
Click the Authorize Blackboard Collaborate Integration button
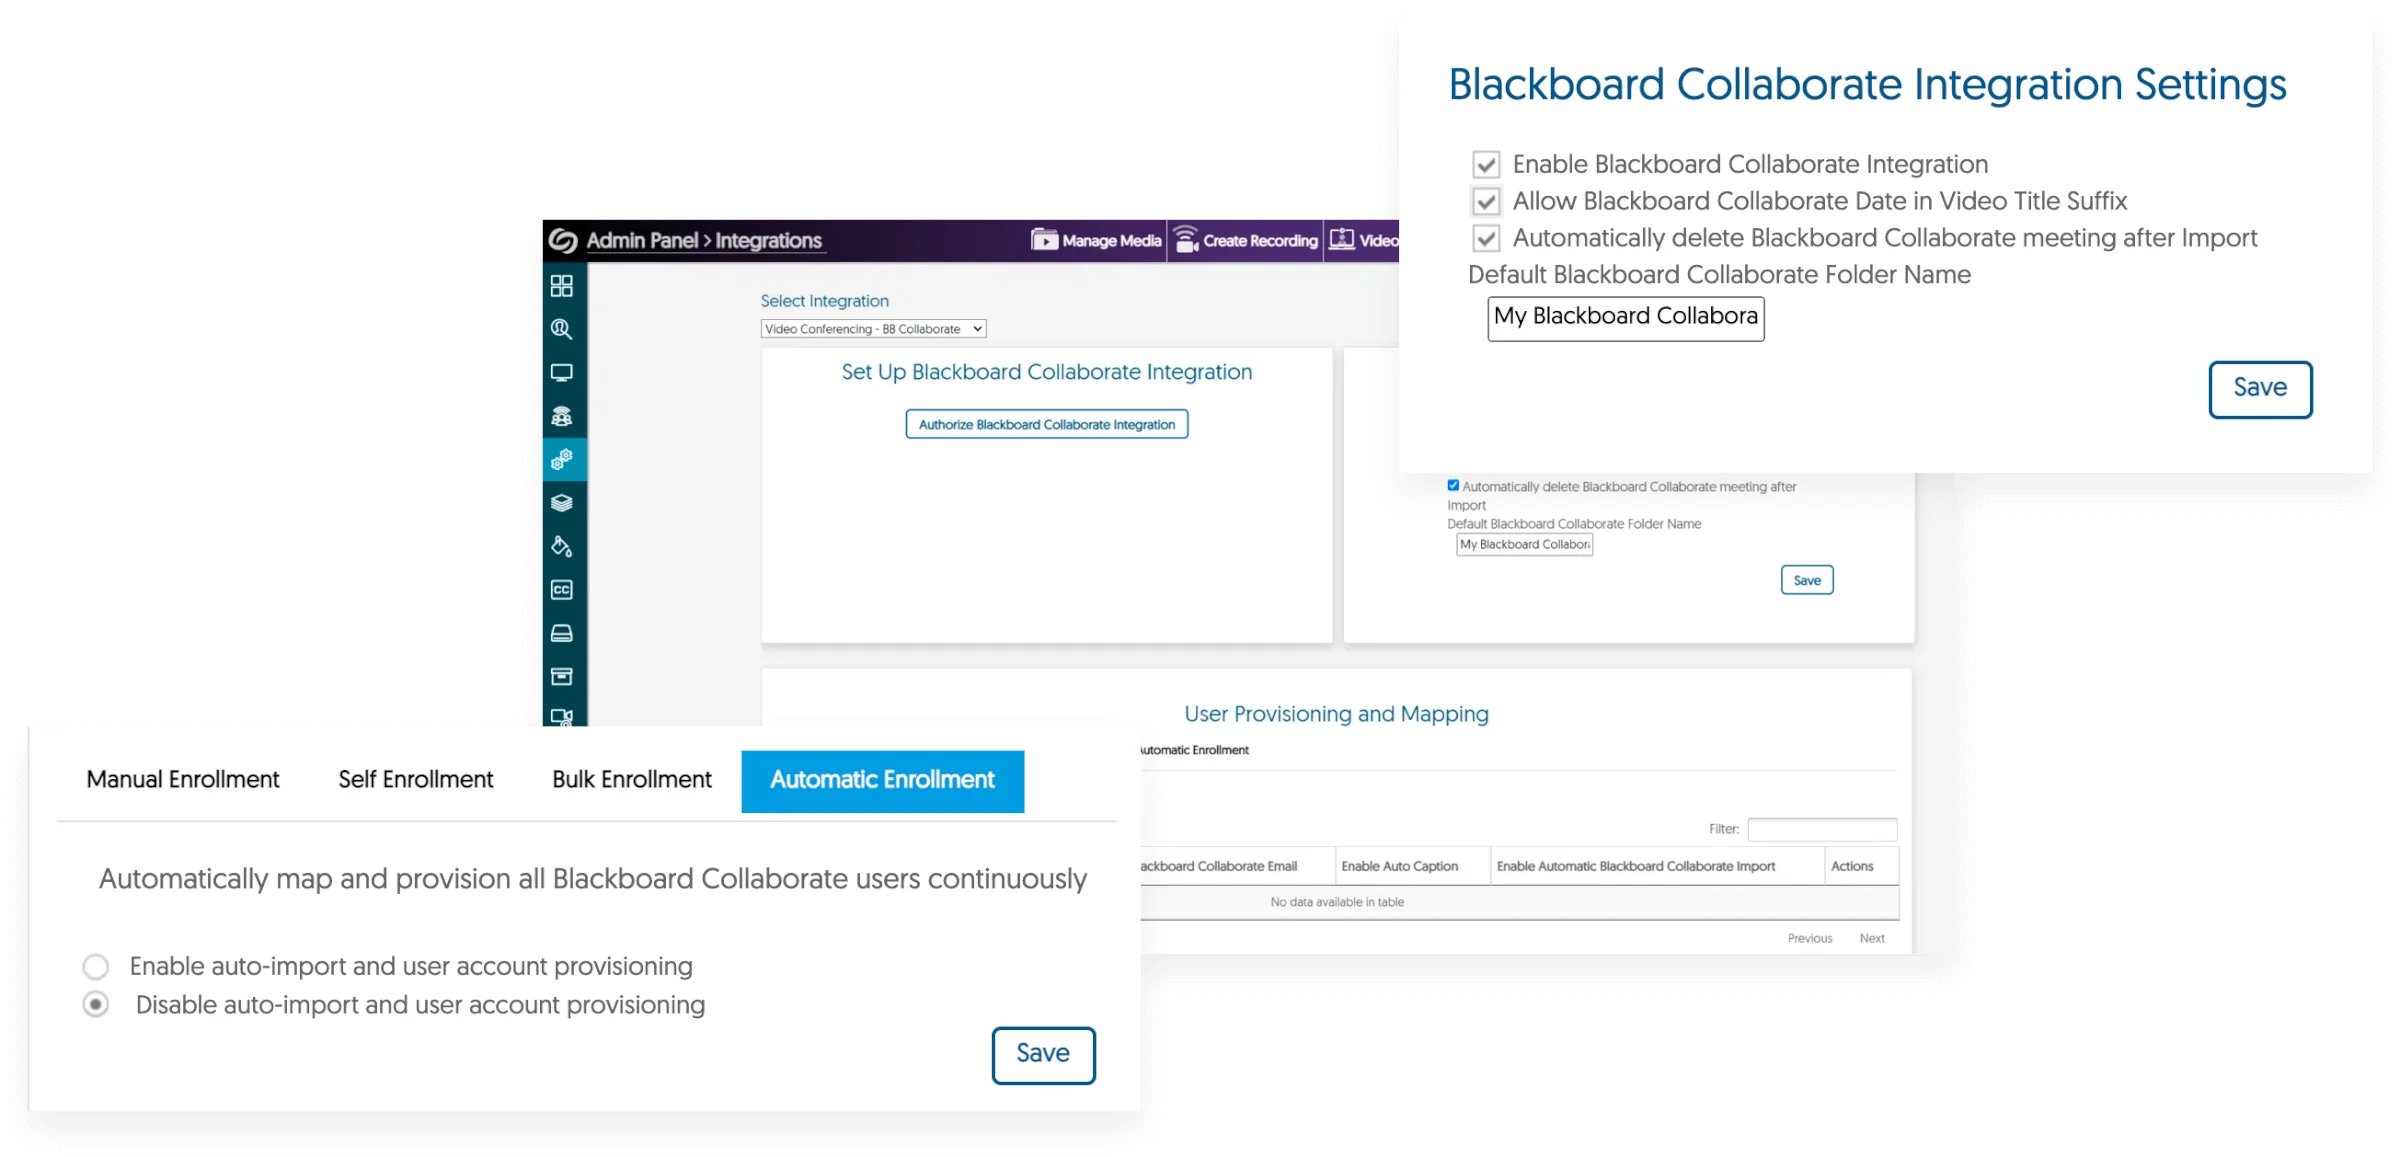pos(1047,424)
